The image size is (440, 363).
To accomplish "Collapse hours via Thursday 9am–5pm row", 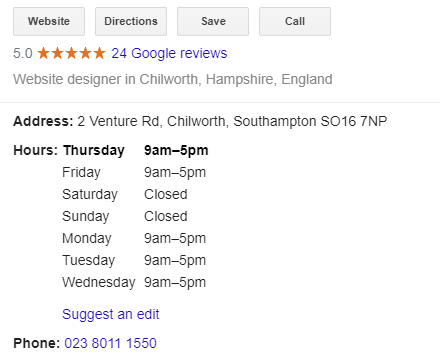I will tap(136, 150).
